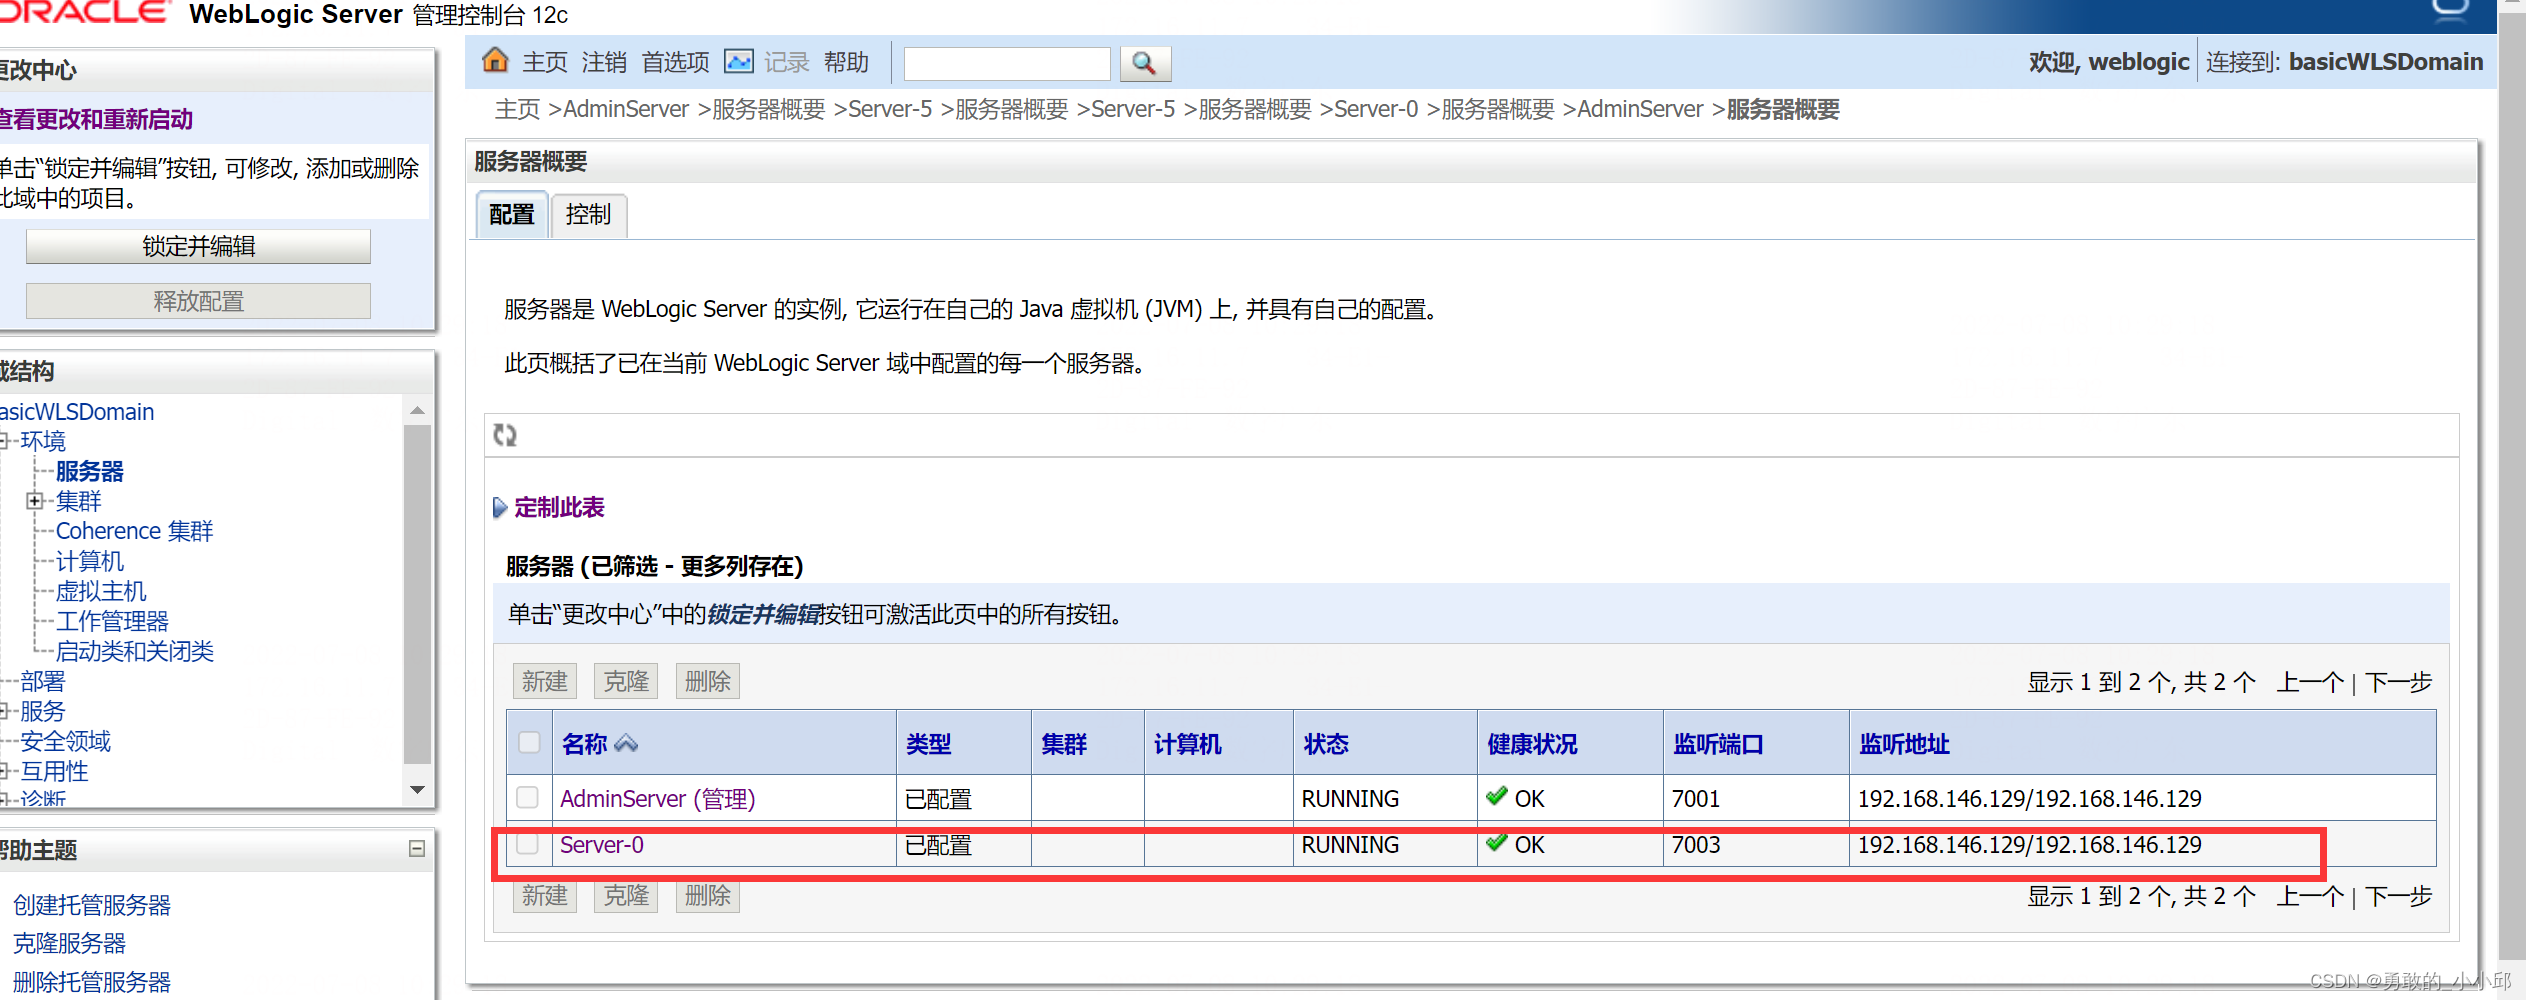
Task: Collapse the help topics panel minus icon
Action: click(x=417, y=849)
